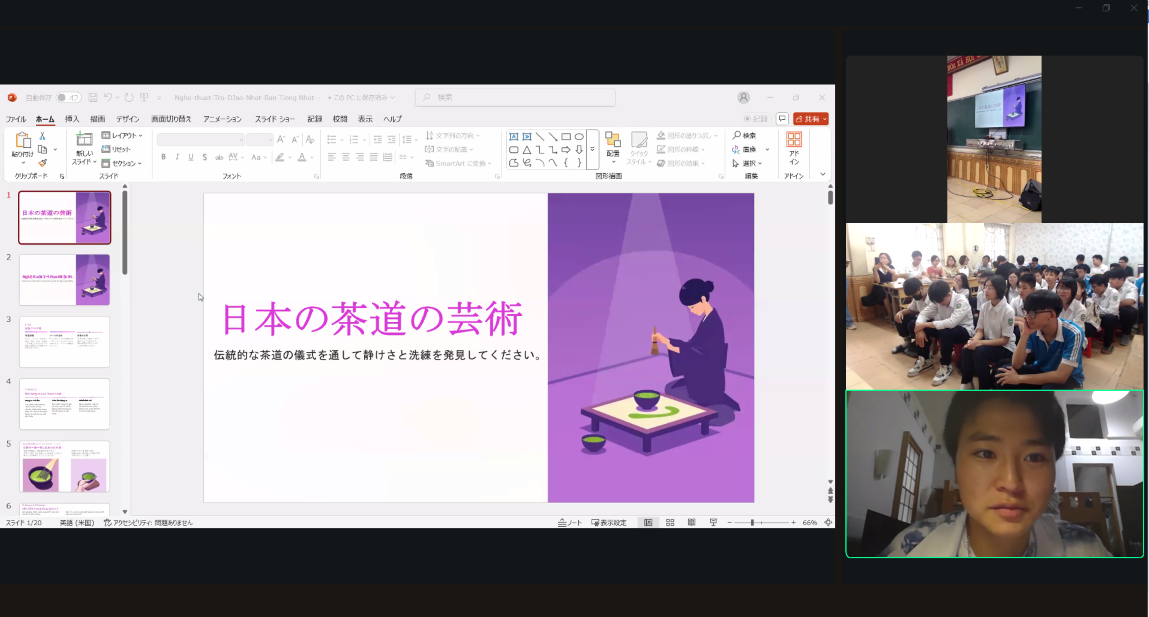Click the format painter brush icon
The image size is (1149, 617).
[42, 163]
